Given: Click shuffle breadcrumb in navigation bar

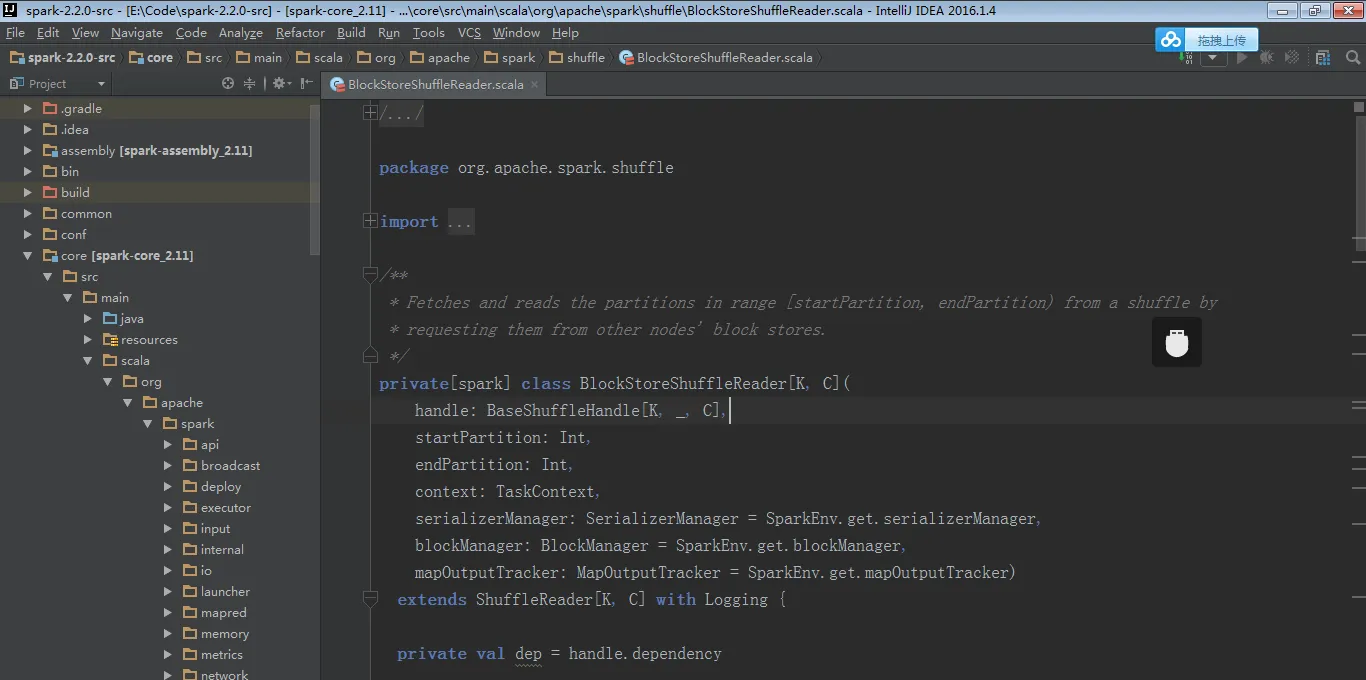Looking at the screenshot, I should pyautogui.click(x=577, y=58).
